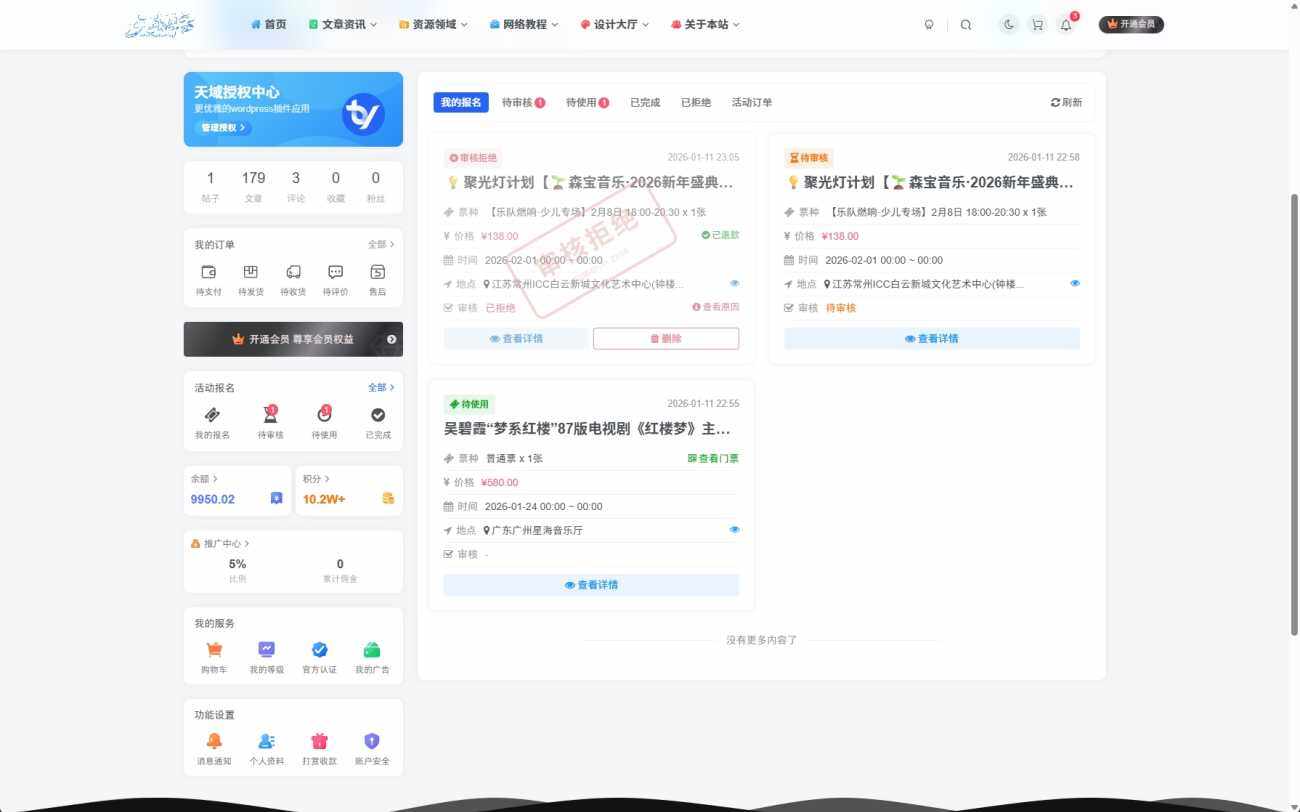Select the 我的报名 activity icon
The height and width of the screenshot is (812, 1300).
[212, 413]
